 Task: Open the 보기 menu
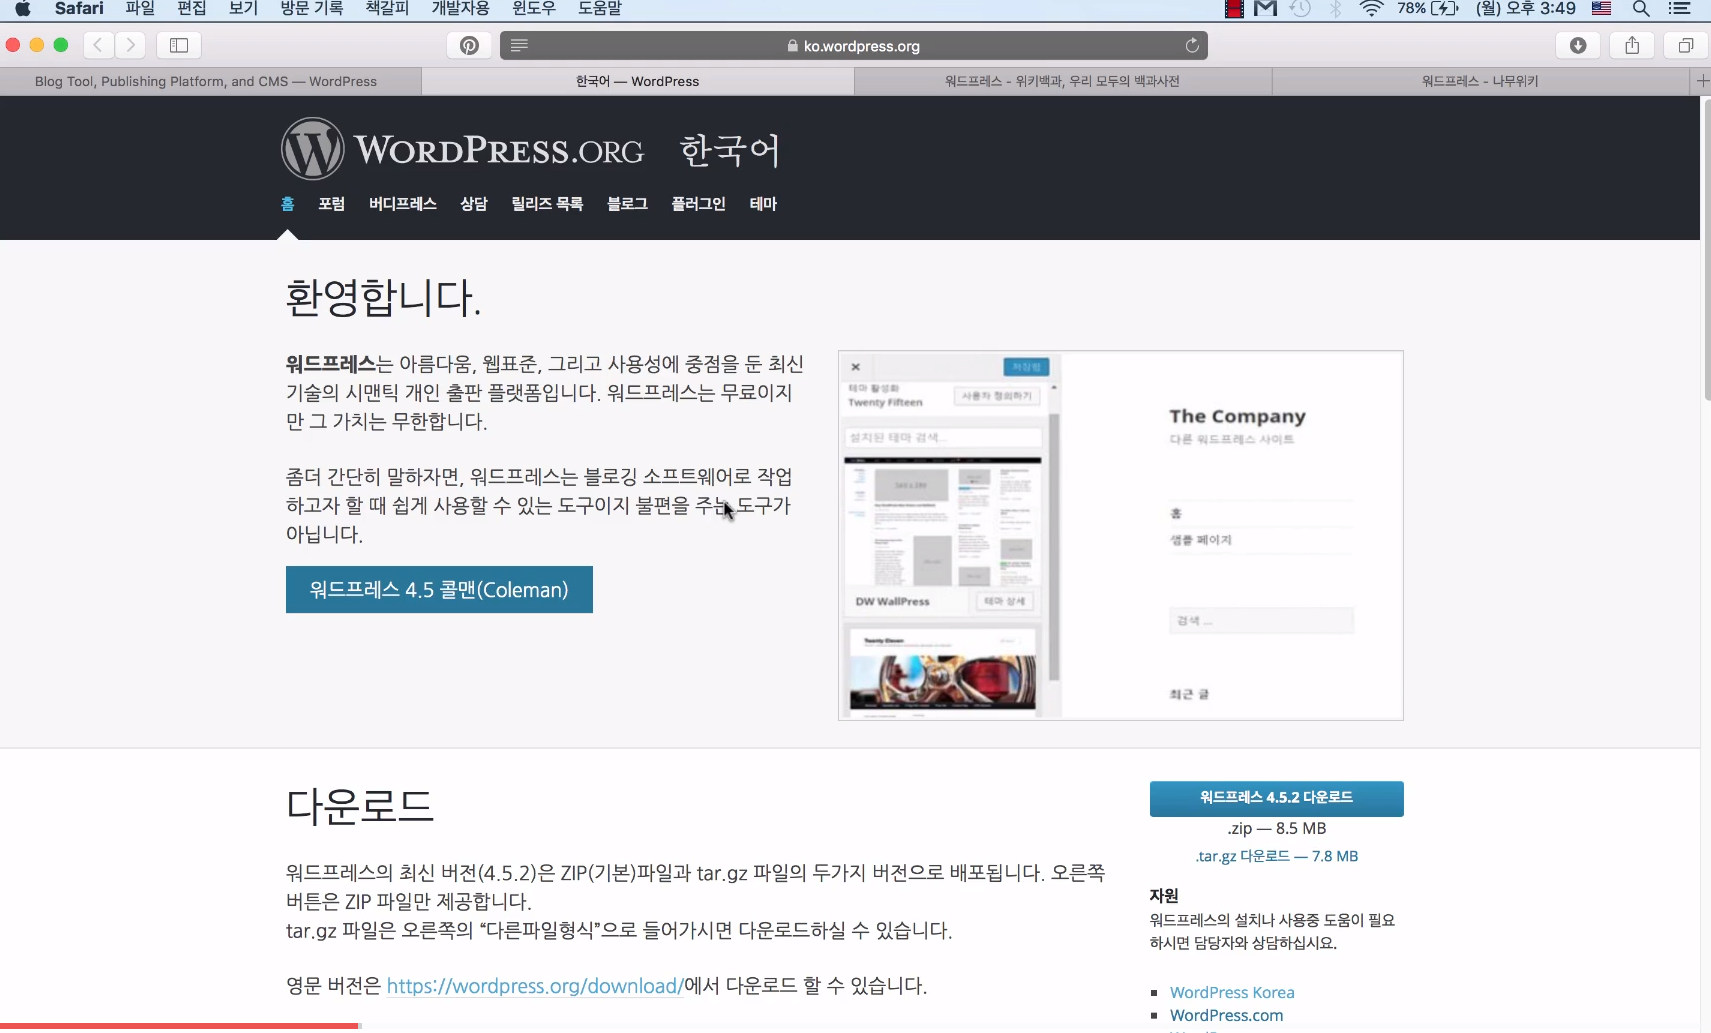click(243, 9)
